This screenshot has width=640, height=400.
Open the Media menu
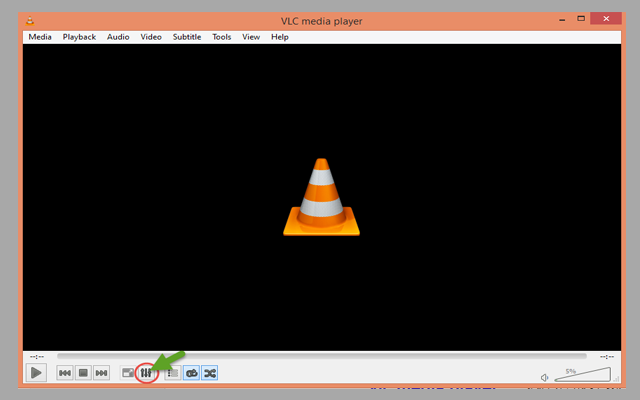(x=40, y=37)
